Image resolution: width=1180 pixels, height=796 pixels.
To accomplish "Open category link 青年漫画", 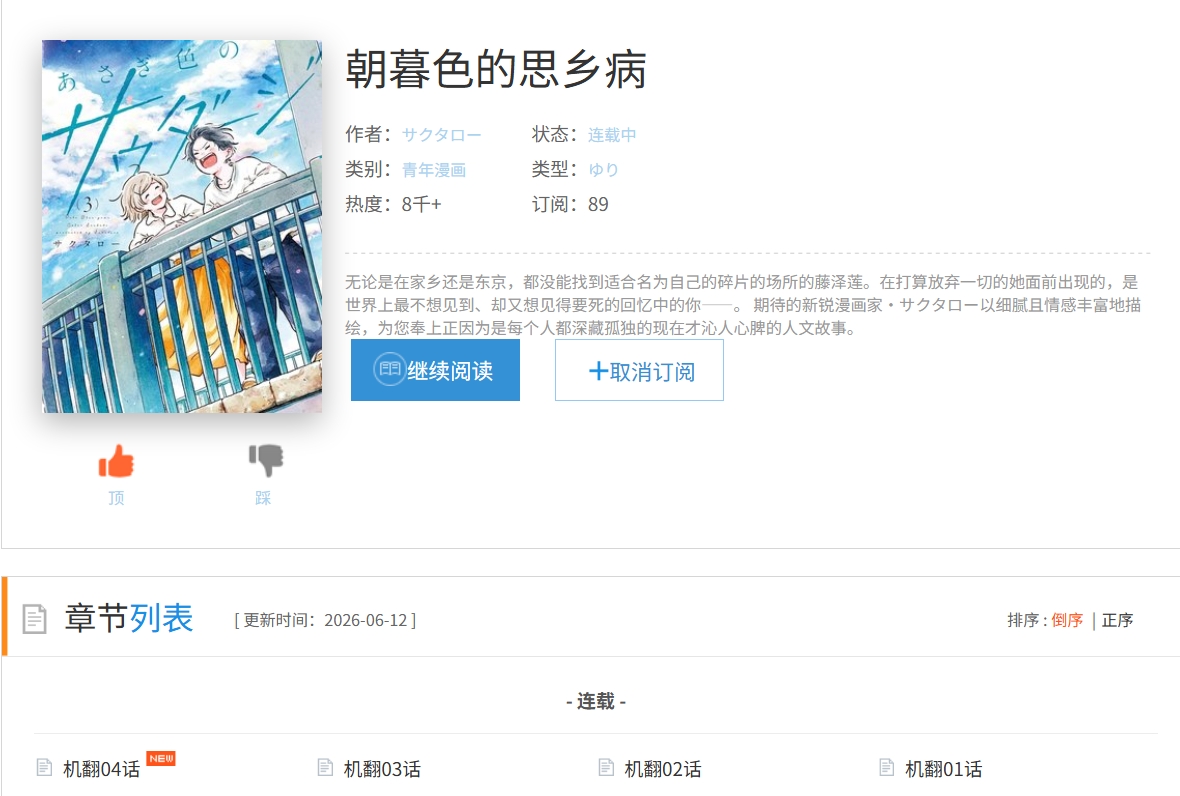I will (x=434, y=169).
